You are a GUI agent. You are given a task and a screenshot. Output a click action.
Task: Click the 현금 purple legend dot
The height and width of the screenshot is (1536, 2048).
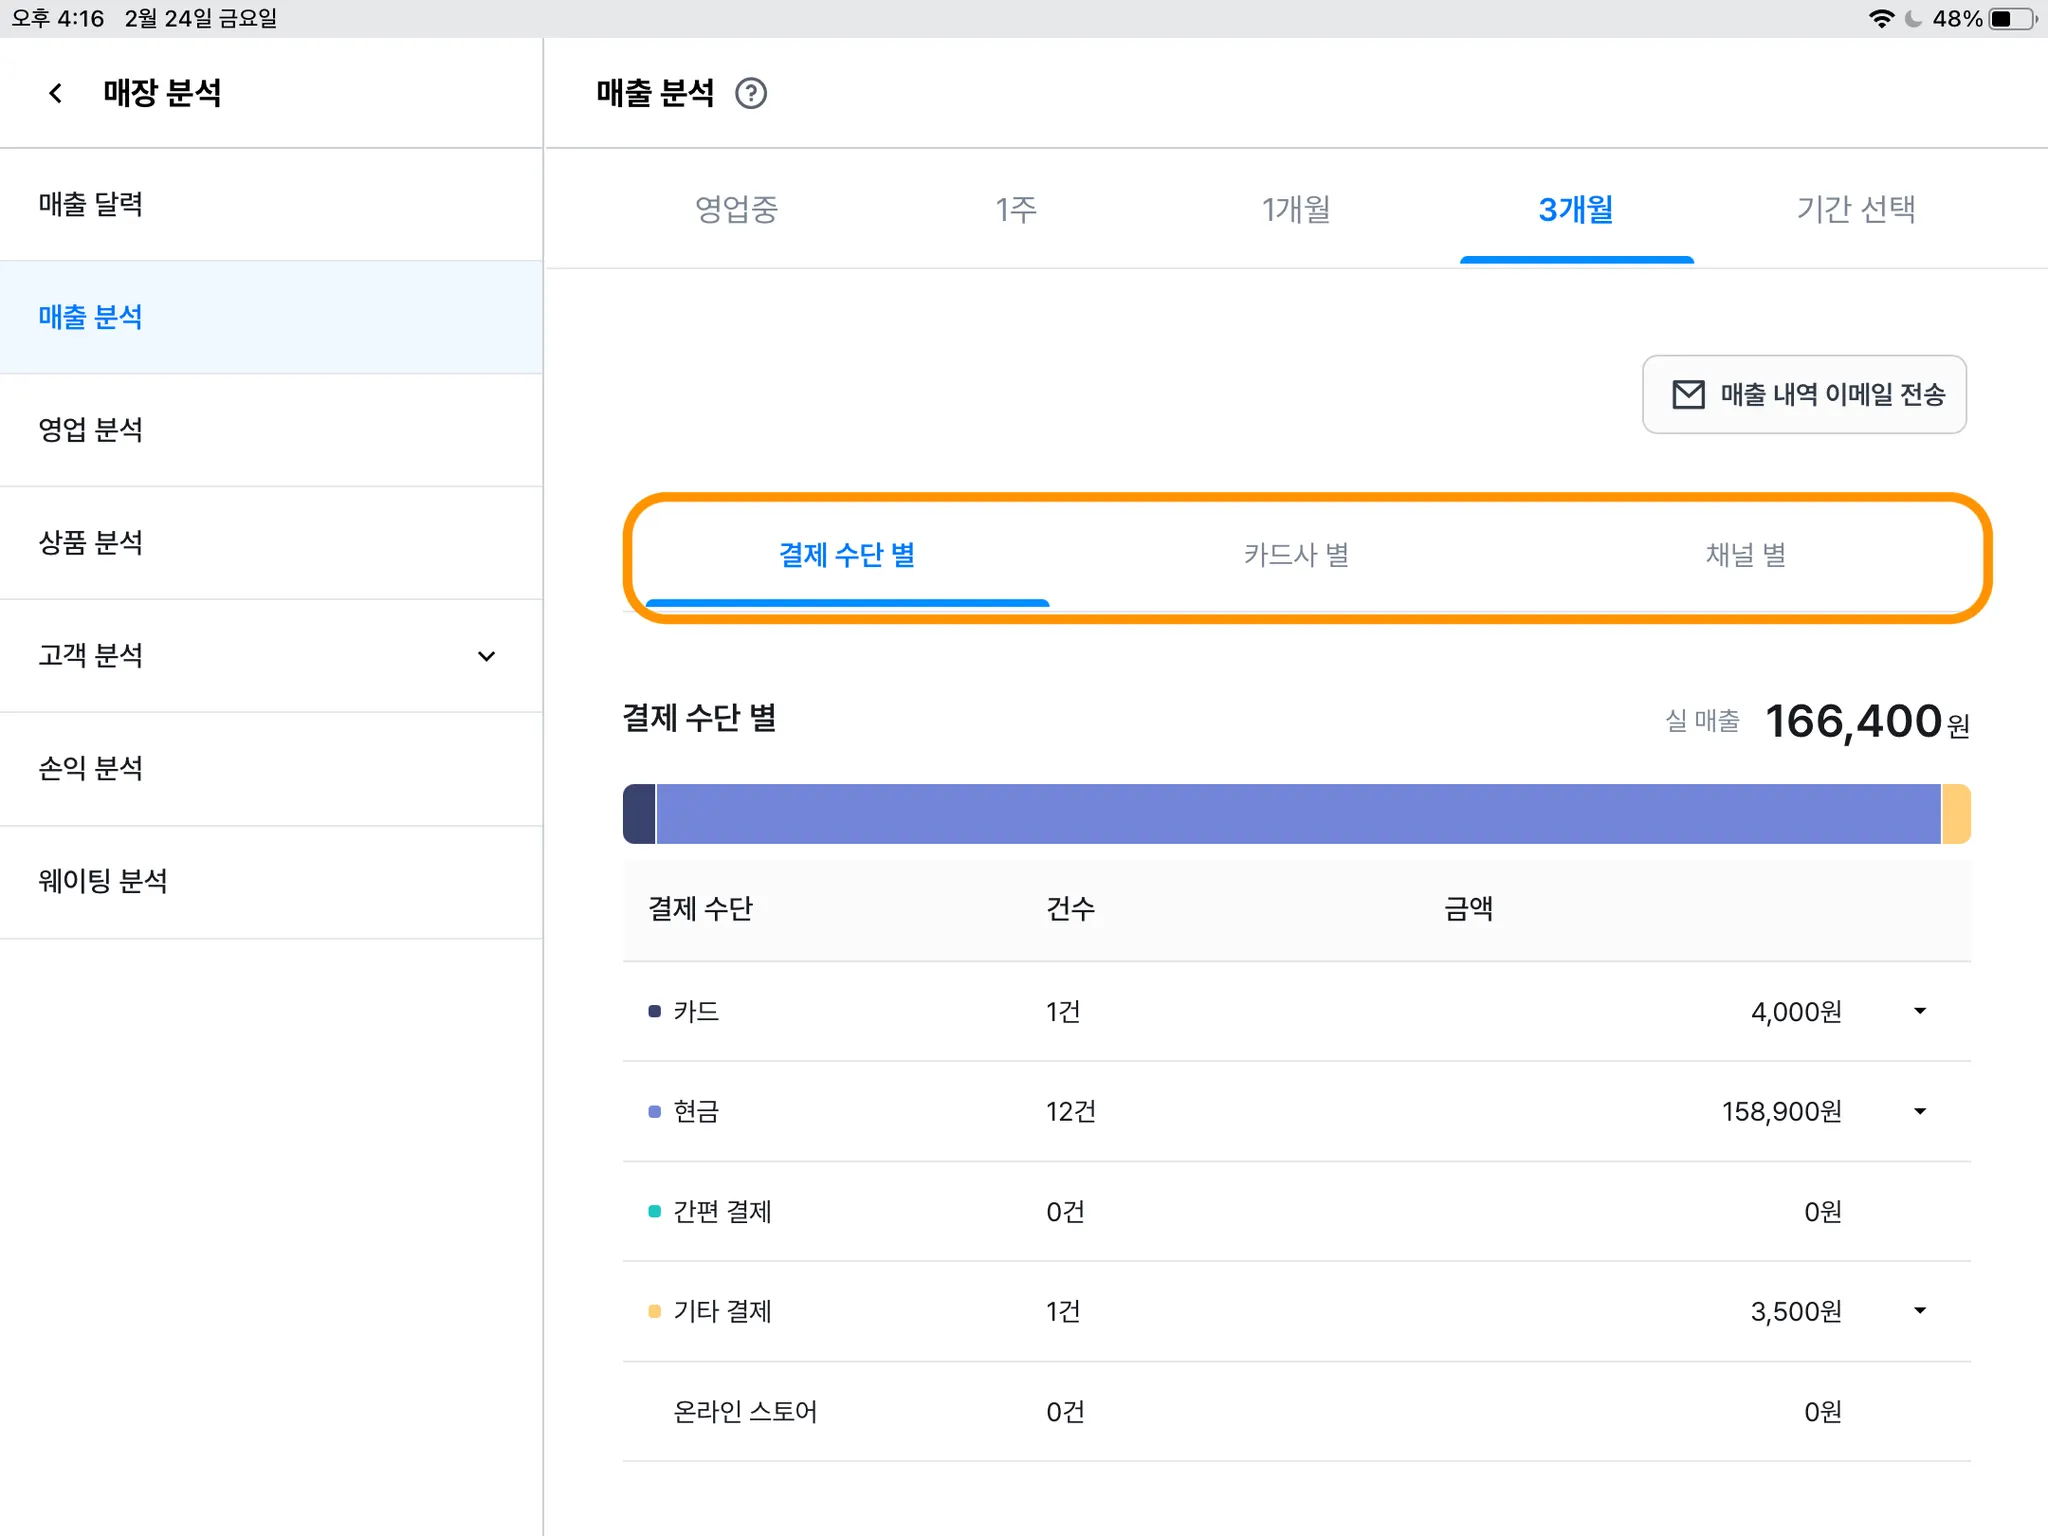(655, 1111)
